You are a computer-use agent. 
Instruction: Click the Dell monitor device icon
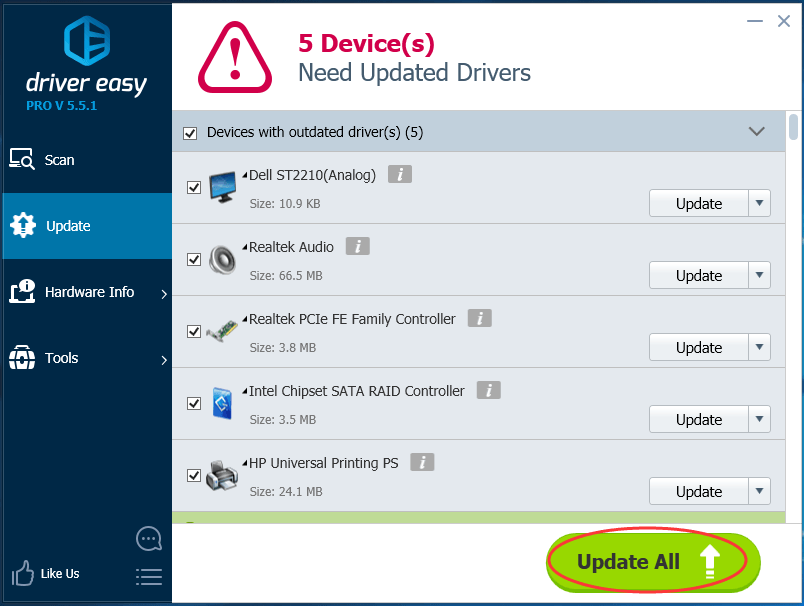[x=223, y=188]
